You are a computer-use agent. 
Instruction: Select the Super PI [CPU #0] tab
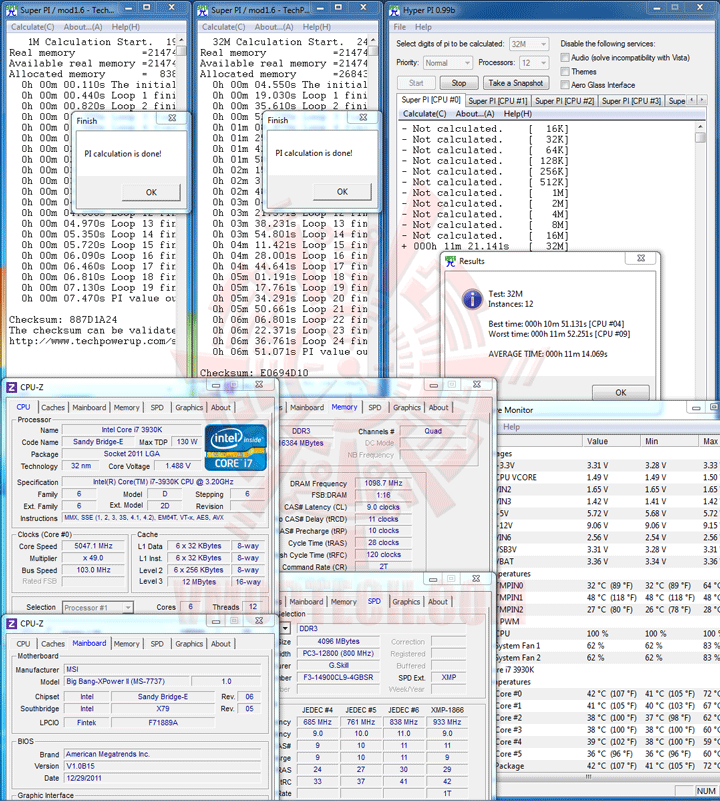(x=431, y=100)
